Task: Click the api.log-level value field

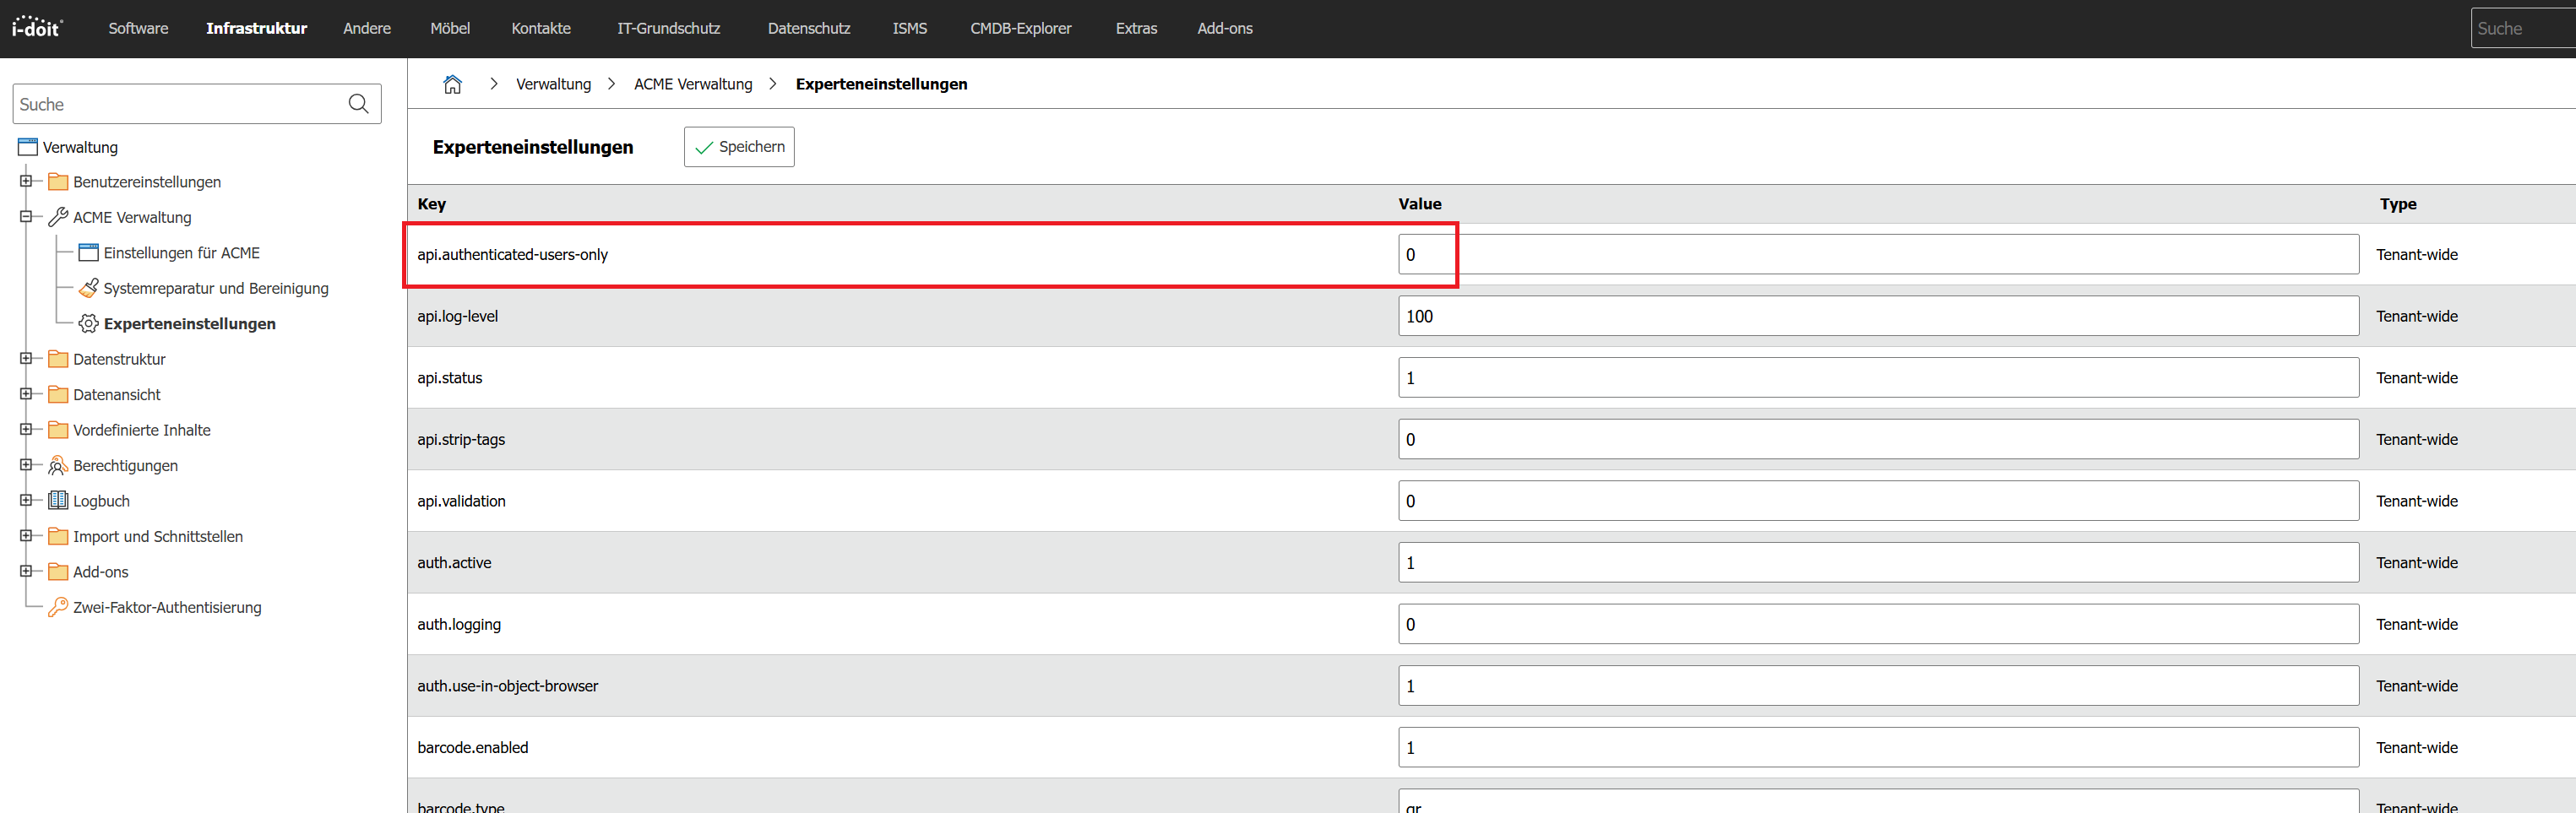Action: point(1877,316)
